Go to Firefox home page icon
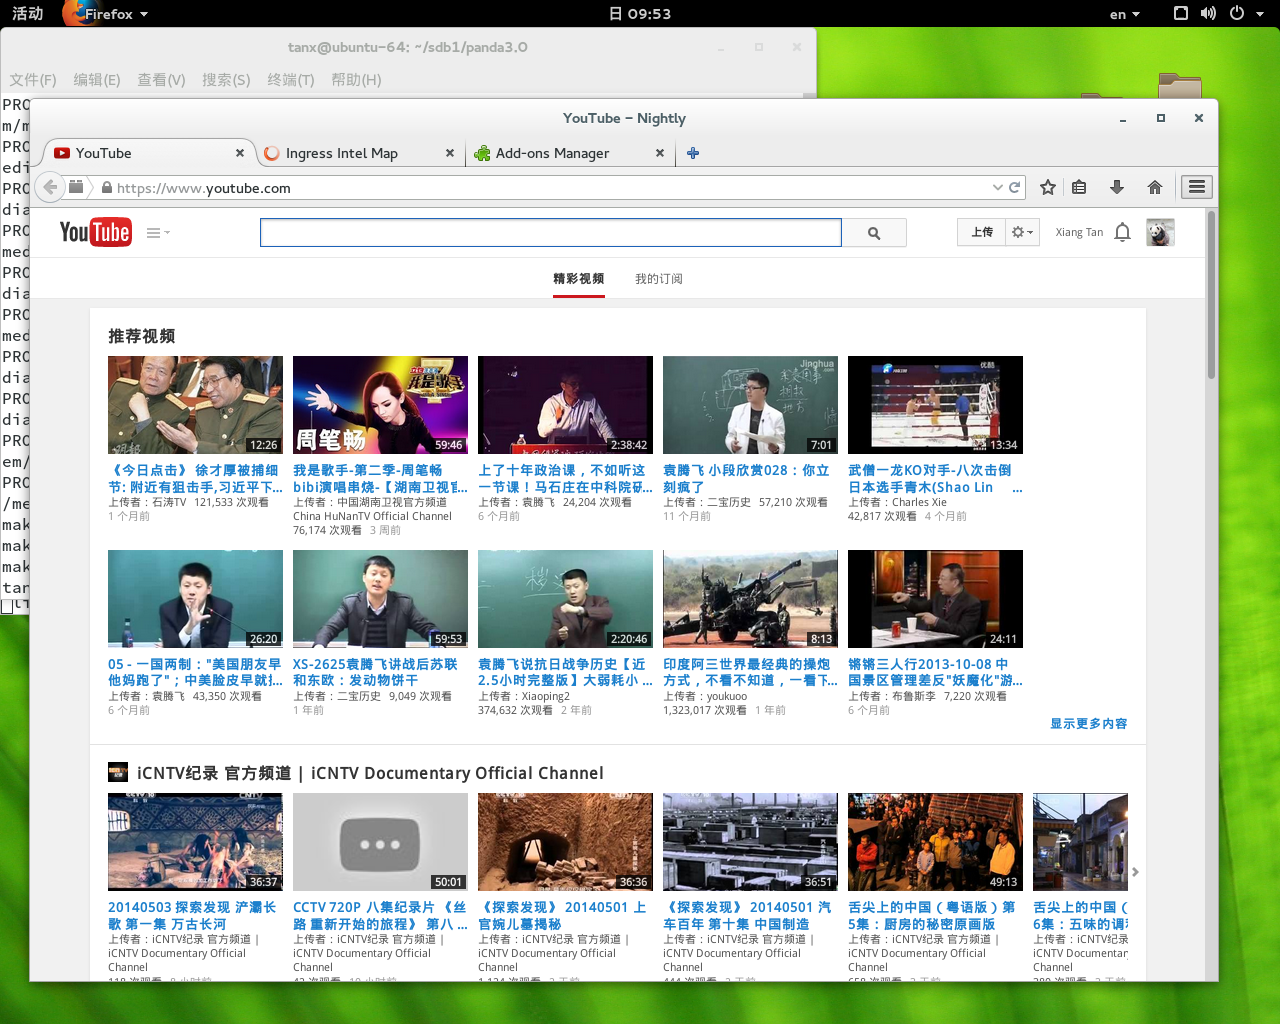The width and height of the screenshot is (1280, 1024). [x=1155, y=187]
